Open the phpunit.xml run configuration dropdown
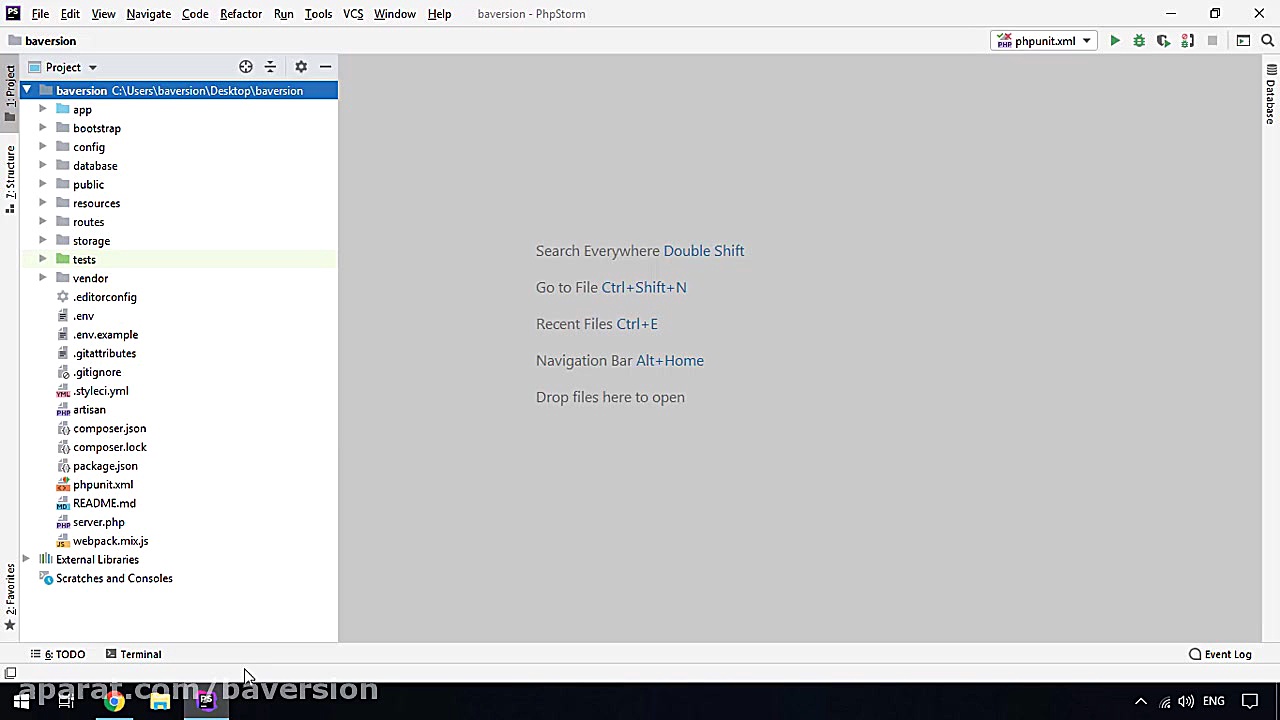The height and width of the screenshot is (720, 1280). click(x=1043, y=41)
